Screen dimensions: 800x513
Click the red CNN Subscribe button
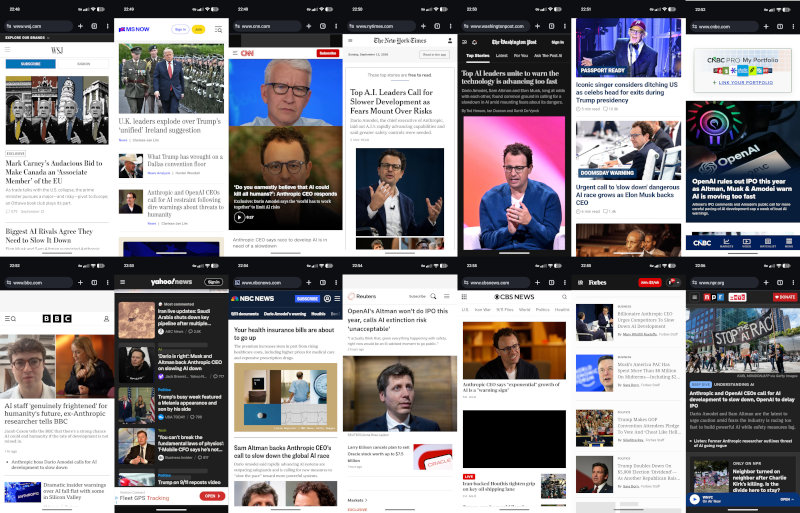point(327,53)
